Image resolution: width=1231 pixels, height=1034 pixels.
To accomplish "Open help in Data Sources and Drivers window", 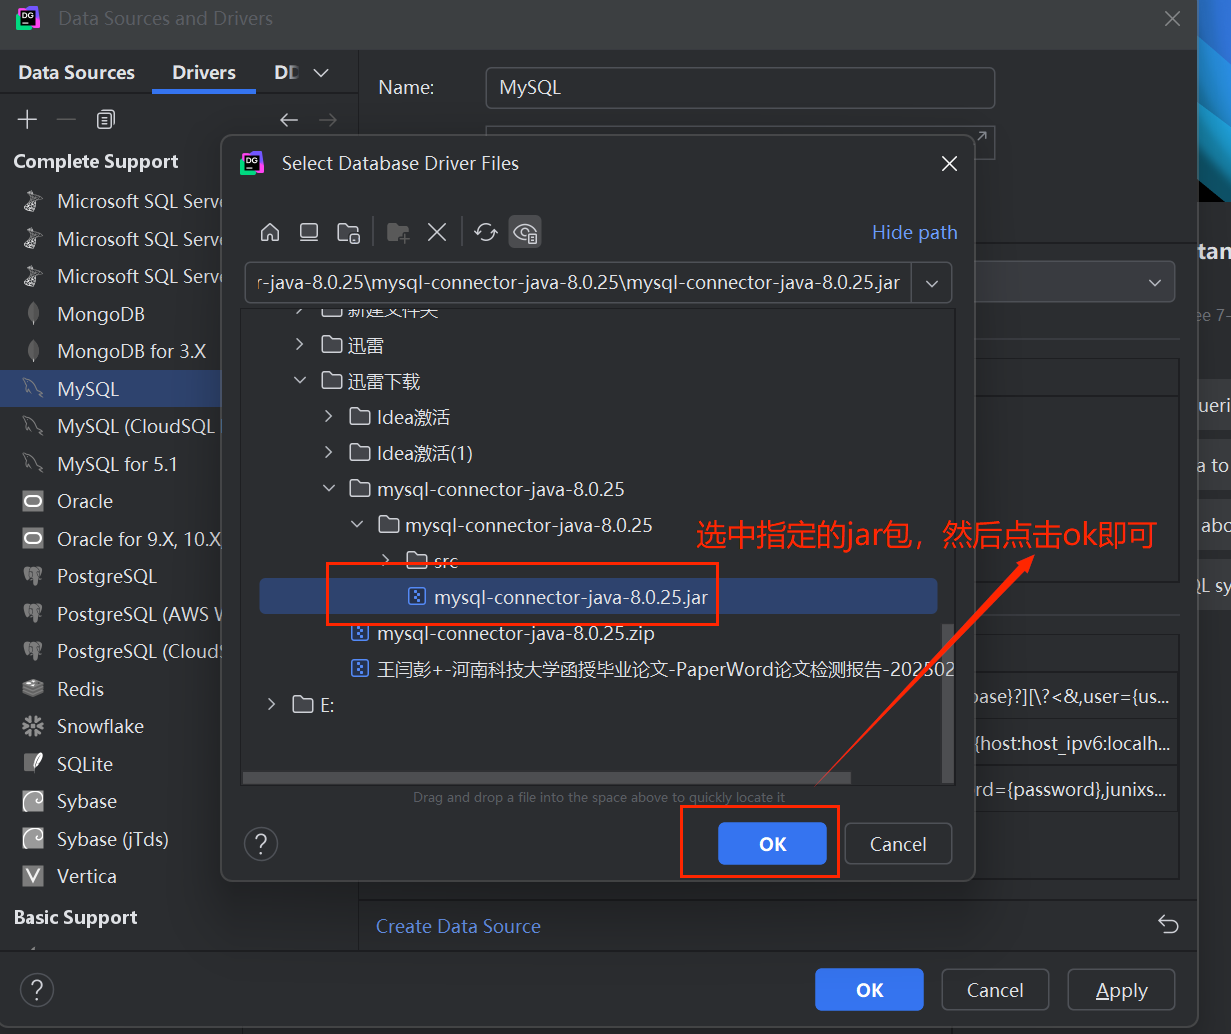I will point(37,990).
